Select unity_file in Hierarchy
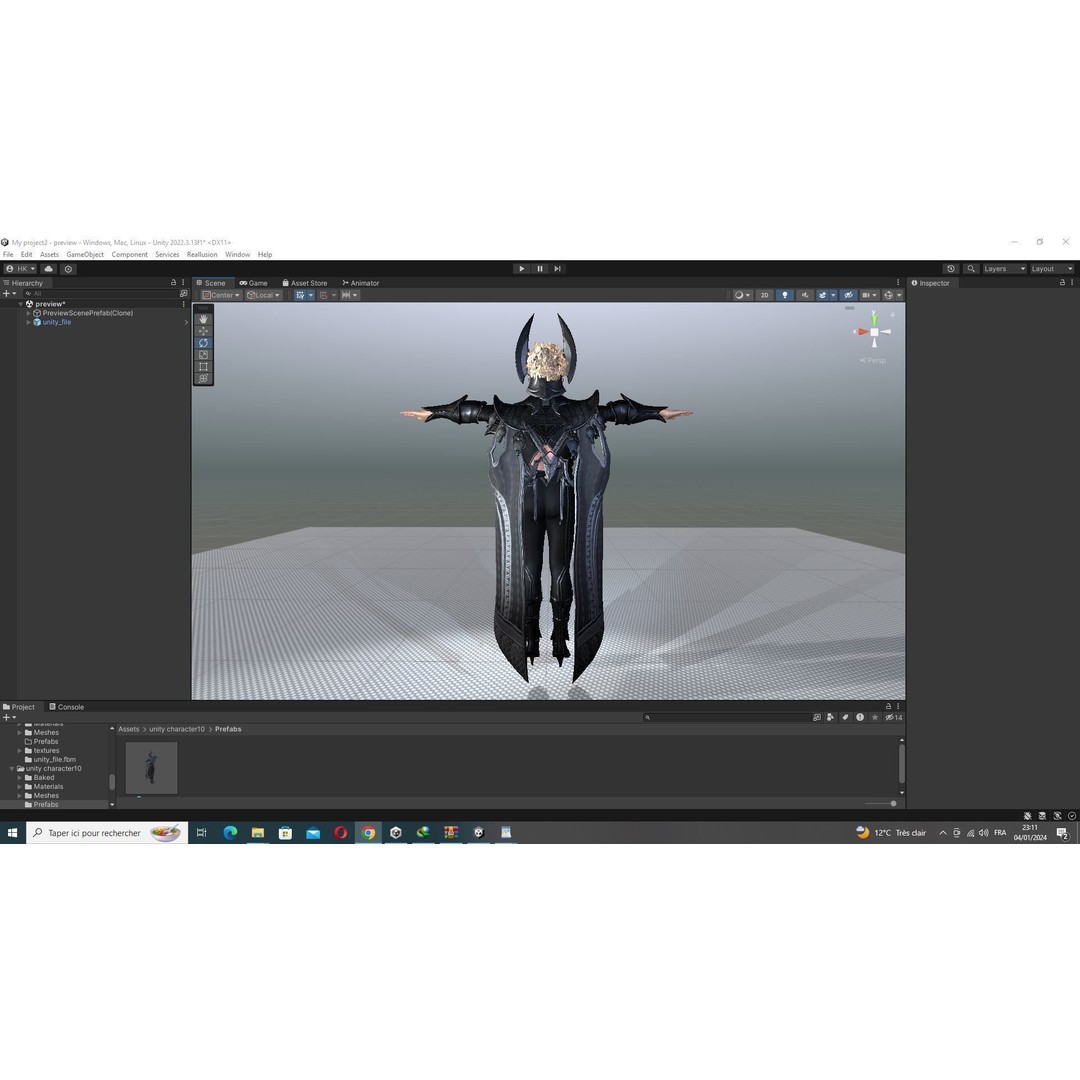This screenshot has width=1080, height=1080. [56, 322]
